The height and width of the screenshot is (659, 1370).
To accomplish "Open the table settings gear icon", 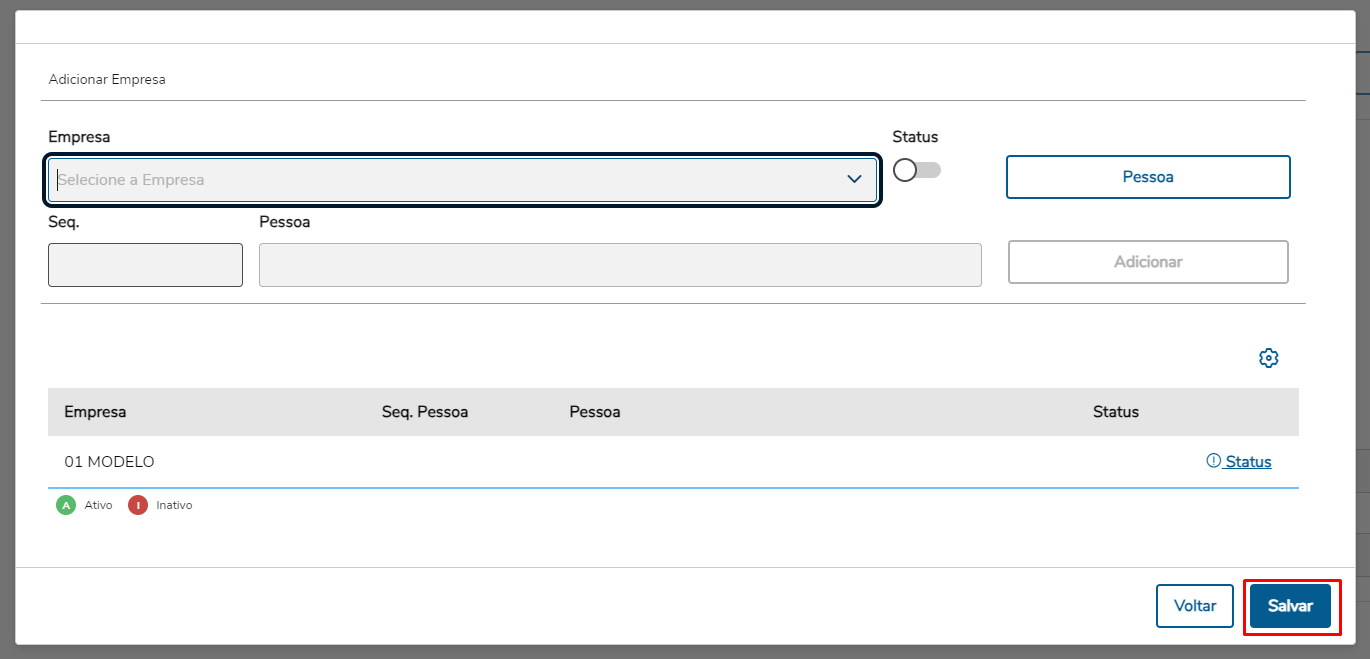I will 1269,358.
